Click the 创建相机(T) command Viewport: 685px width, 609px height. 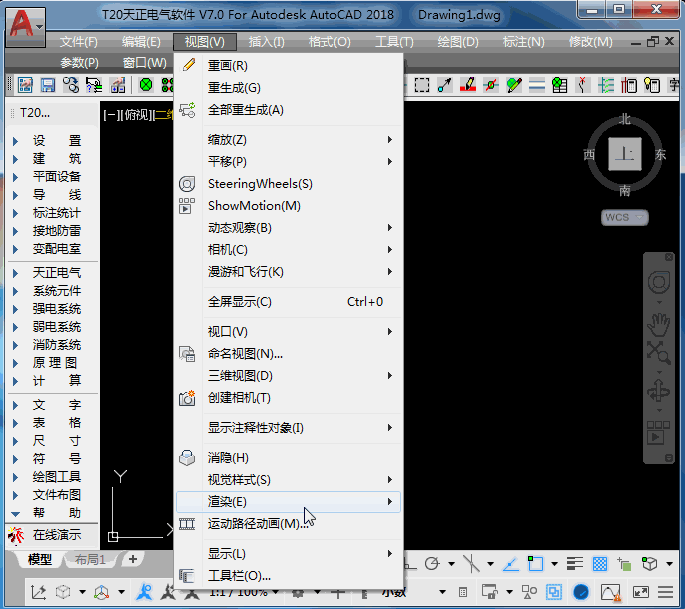click(288, 398)
